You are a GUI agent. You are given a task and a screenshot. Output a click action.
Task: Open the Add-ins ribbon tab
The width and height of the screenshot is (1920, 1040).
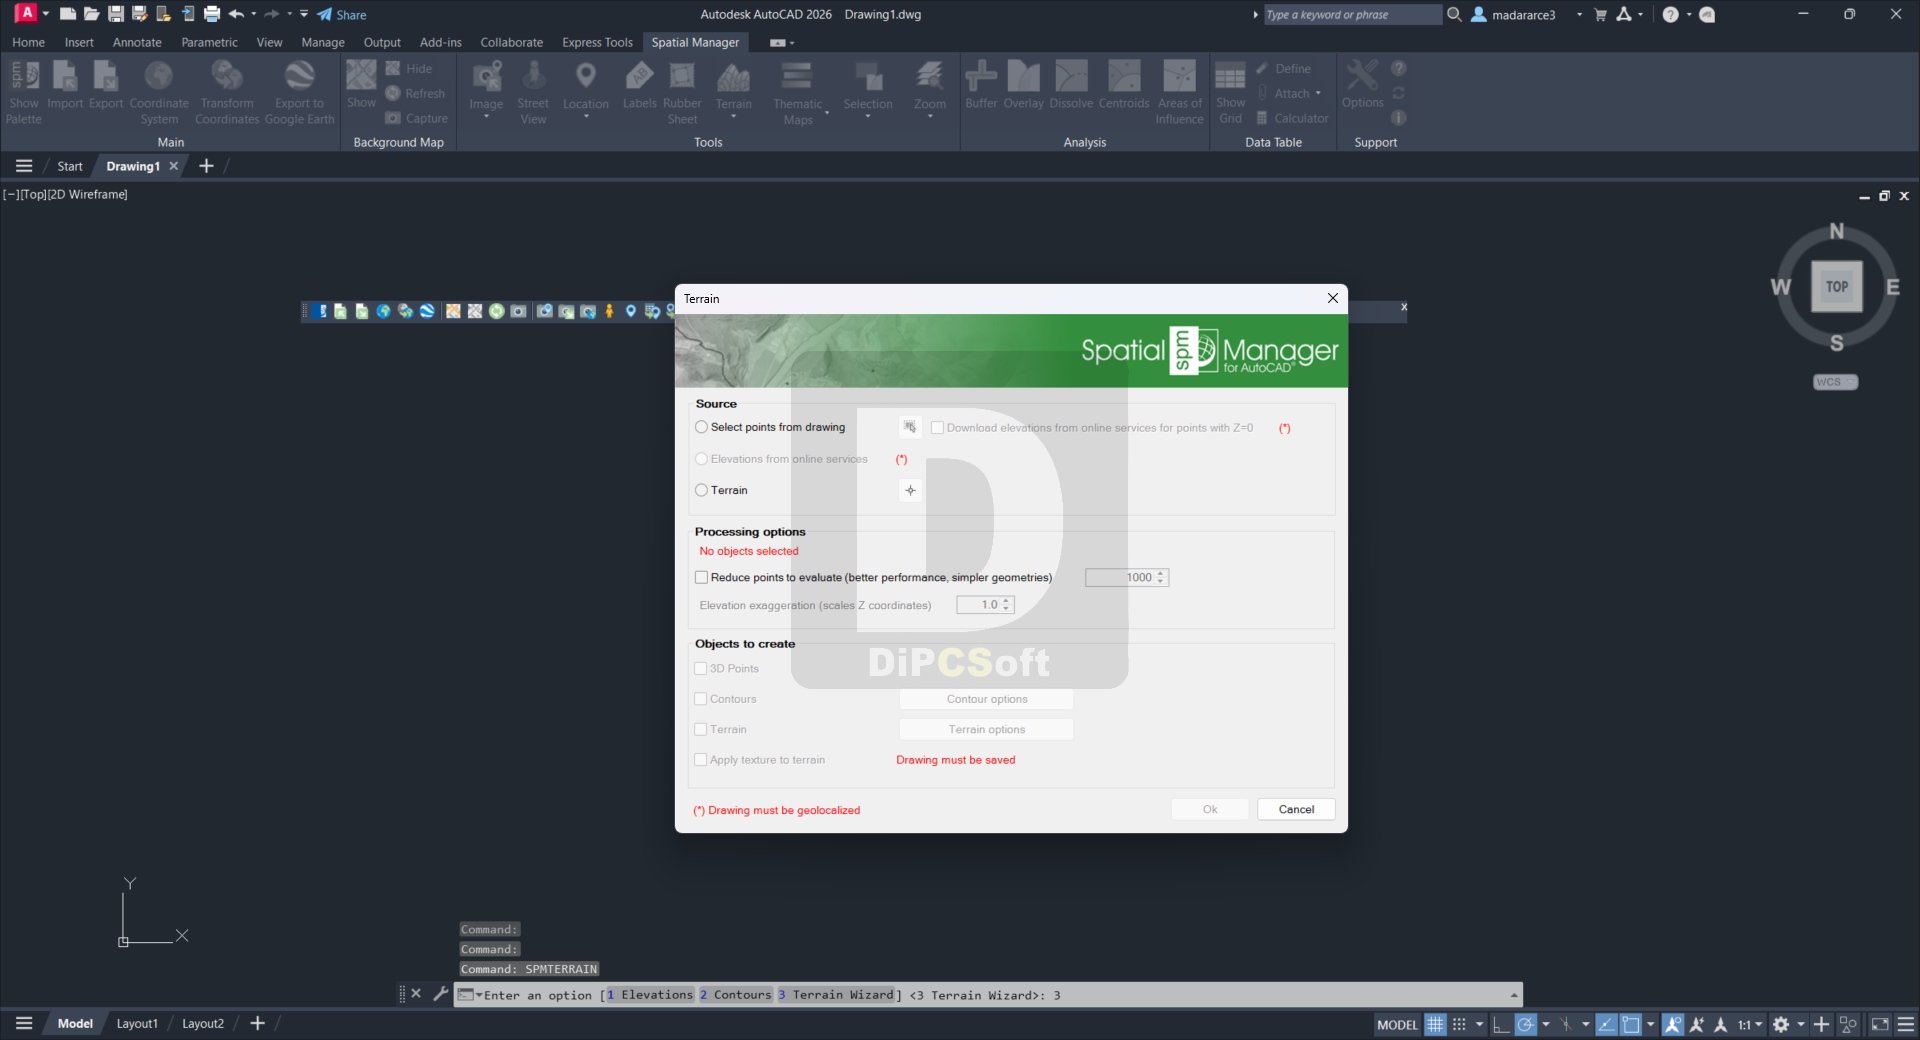pos(441,42)
